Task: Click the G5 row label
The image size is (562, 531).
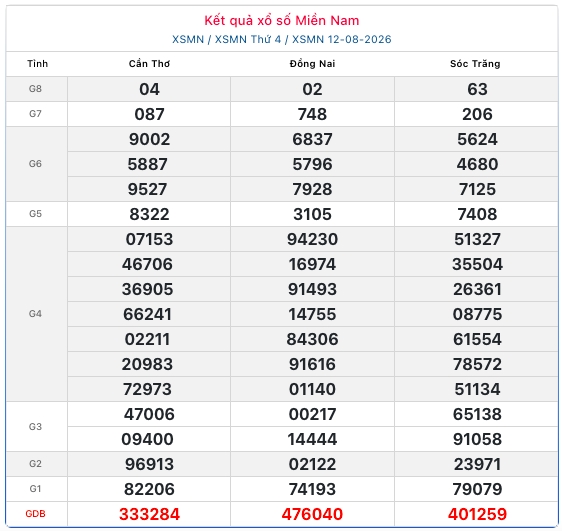Action: [35, 214]
